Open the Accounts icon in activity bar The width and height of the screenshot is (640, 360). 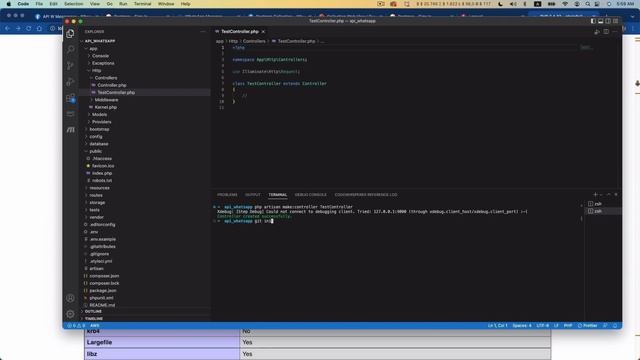coord(70,298)
